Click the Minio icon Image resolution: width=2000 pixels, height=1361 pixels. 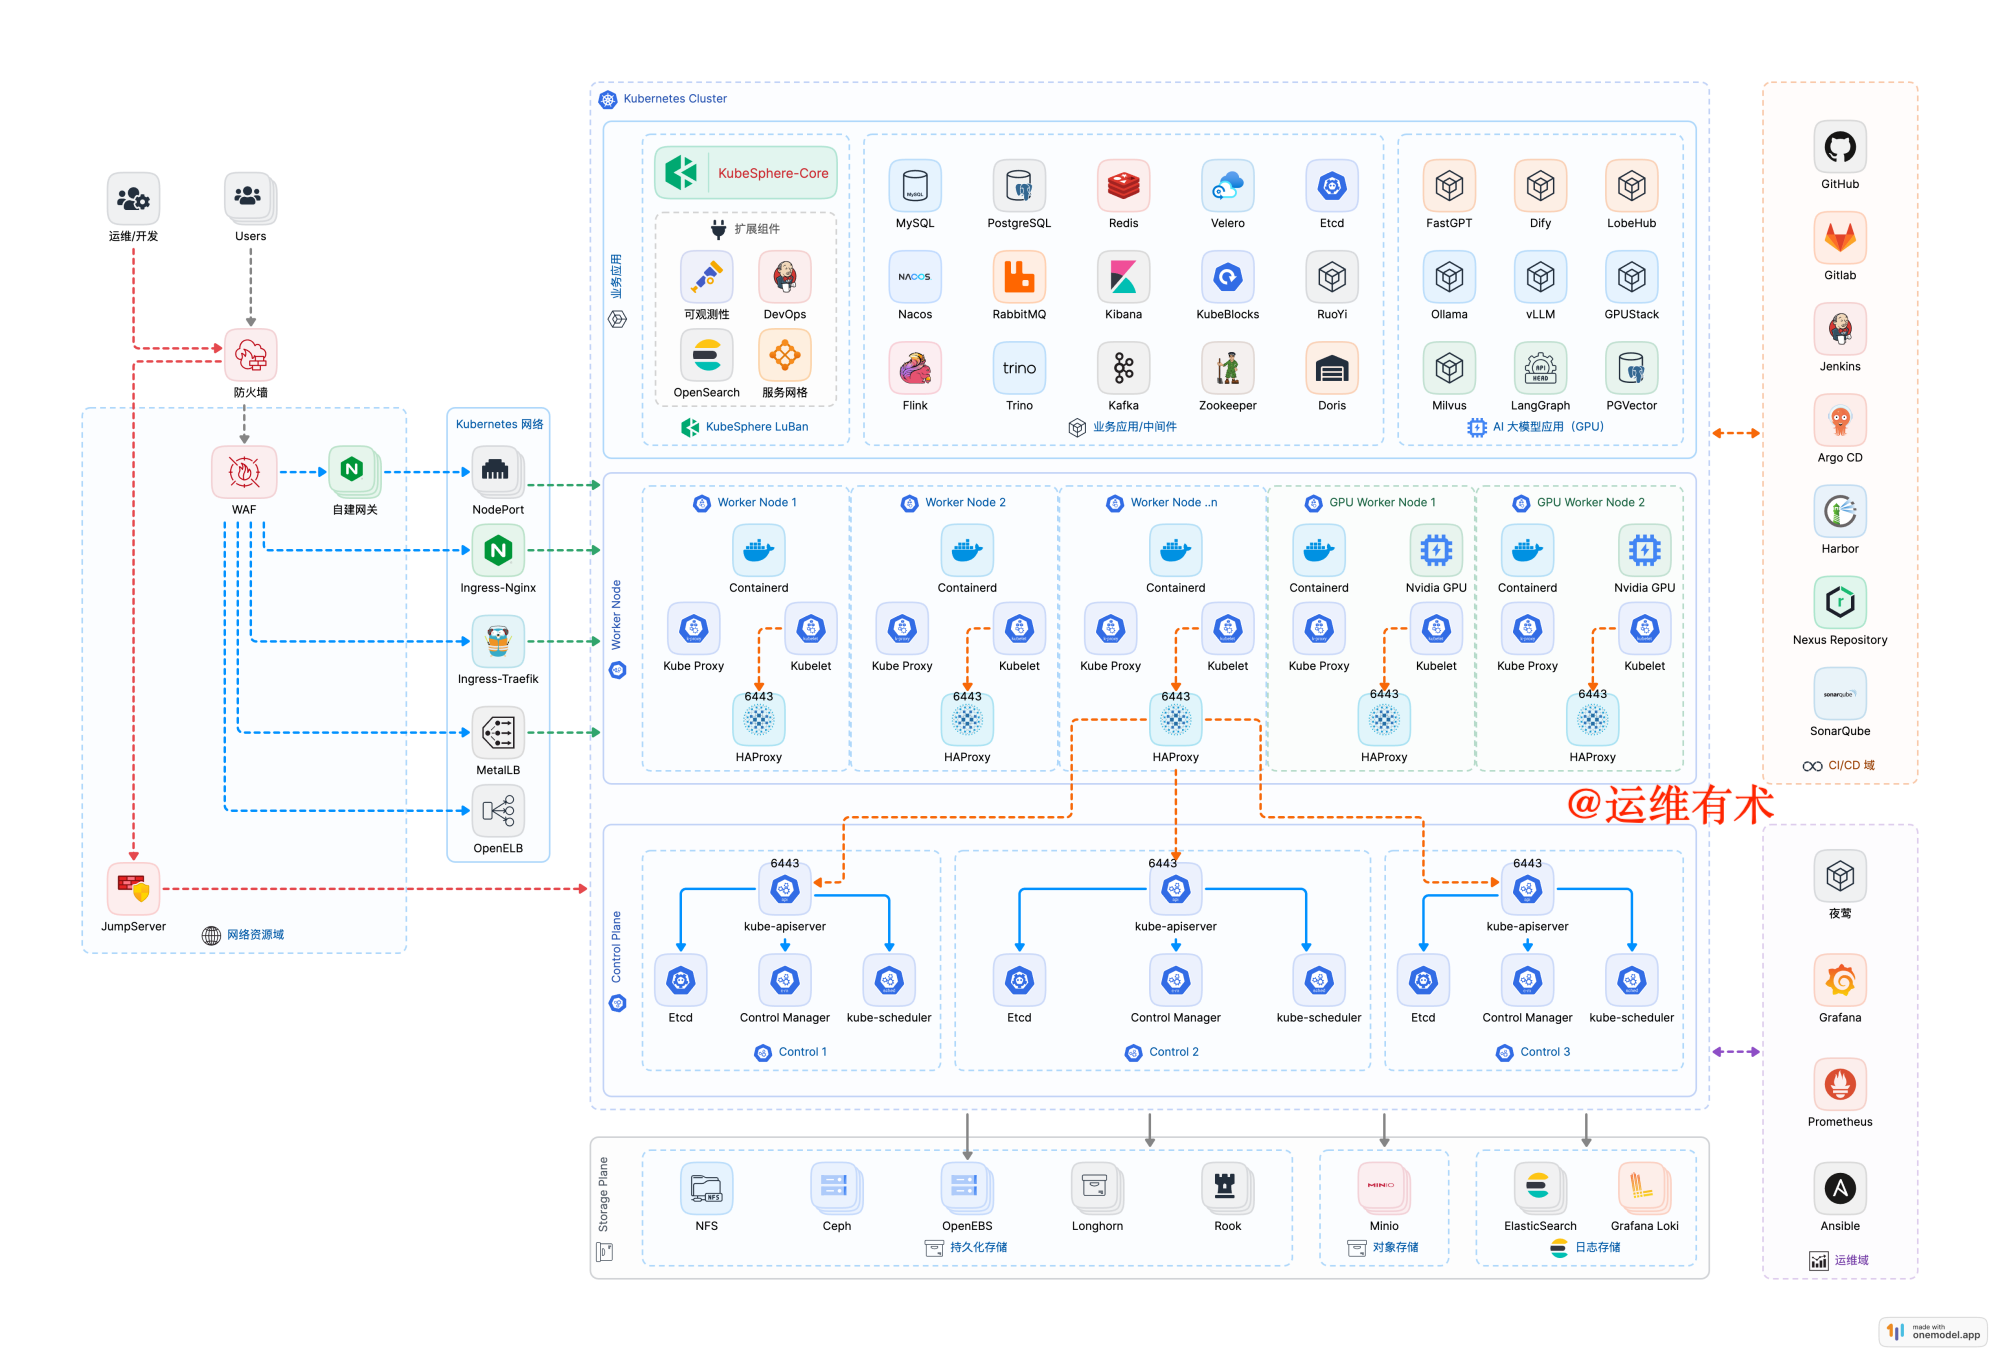(x=1384, y=1188)
